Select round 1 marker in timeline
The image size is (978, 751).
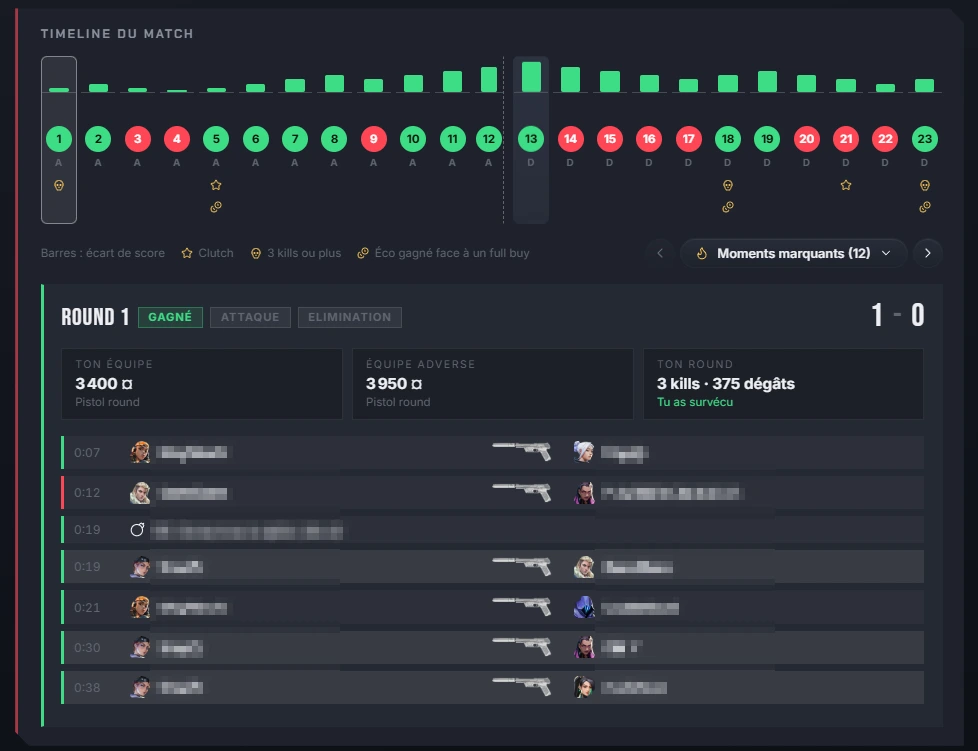[x=59, y=138]
